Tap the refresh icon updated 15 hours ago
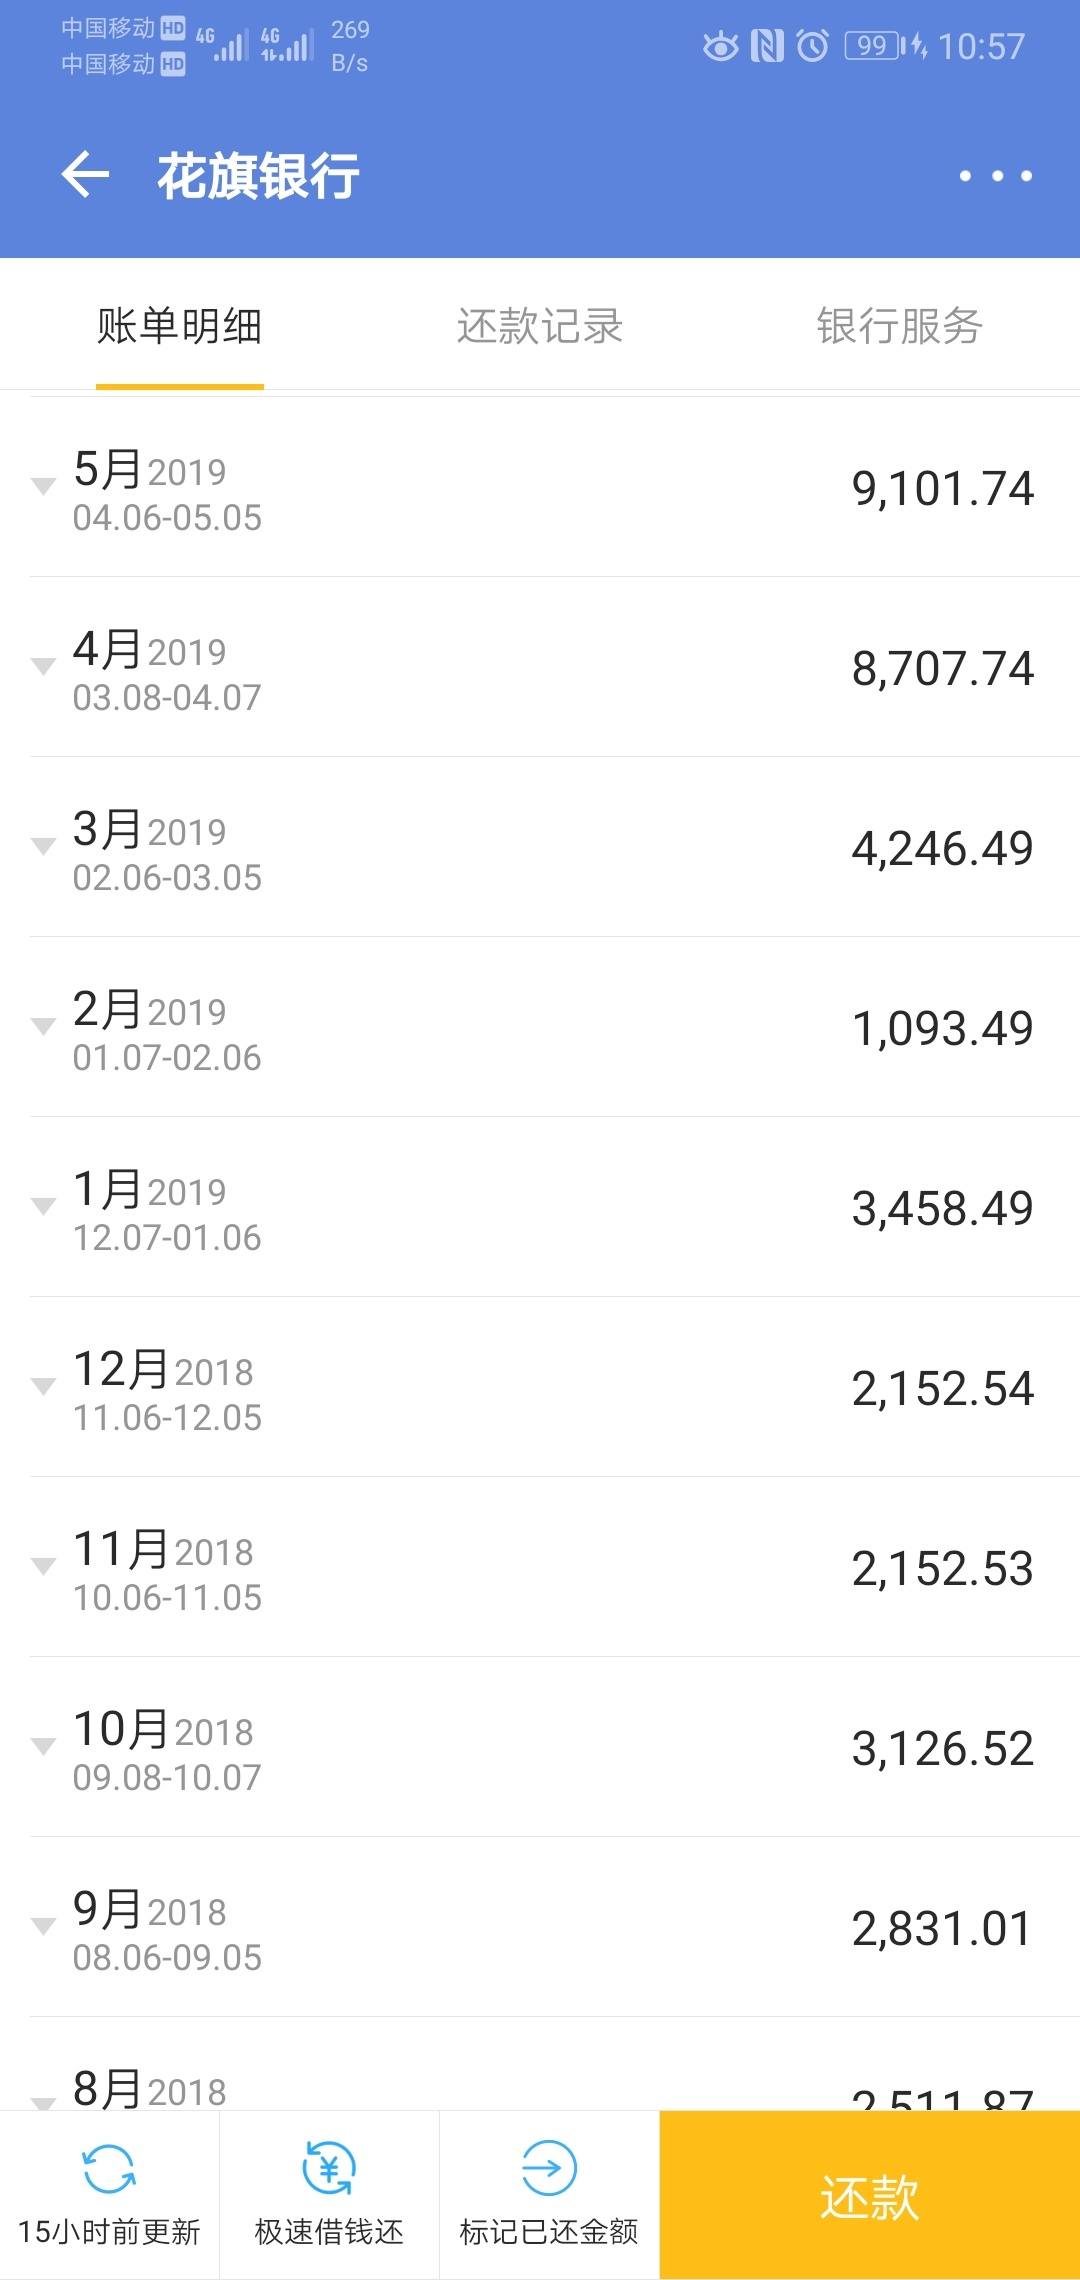This screenshot has width=1080, height=2280. click(x=109, y=2169)
